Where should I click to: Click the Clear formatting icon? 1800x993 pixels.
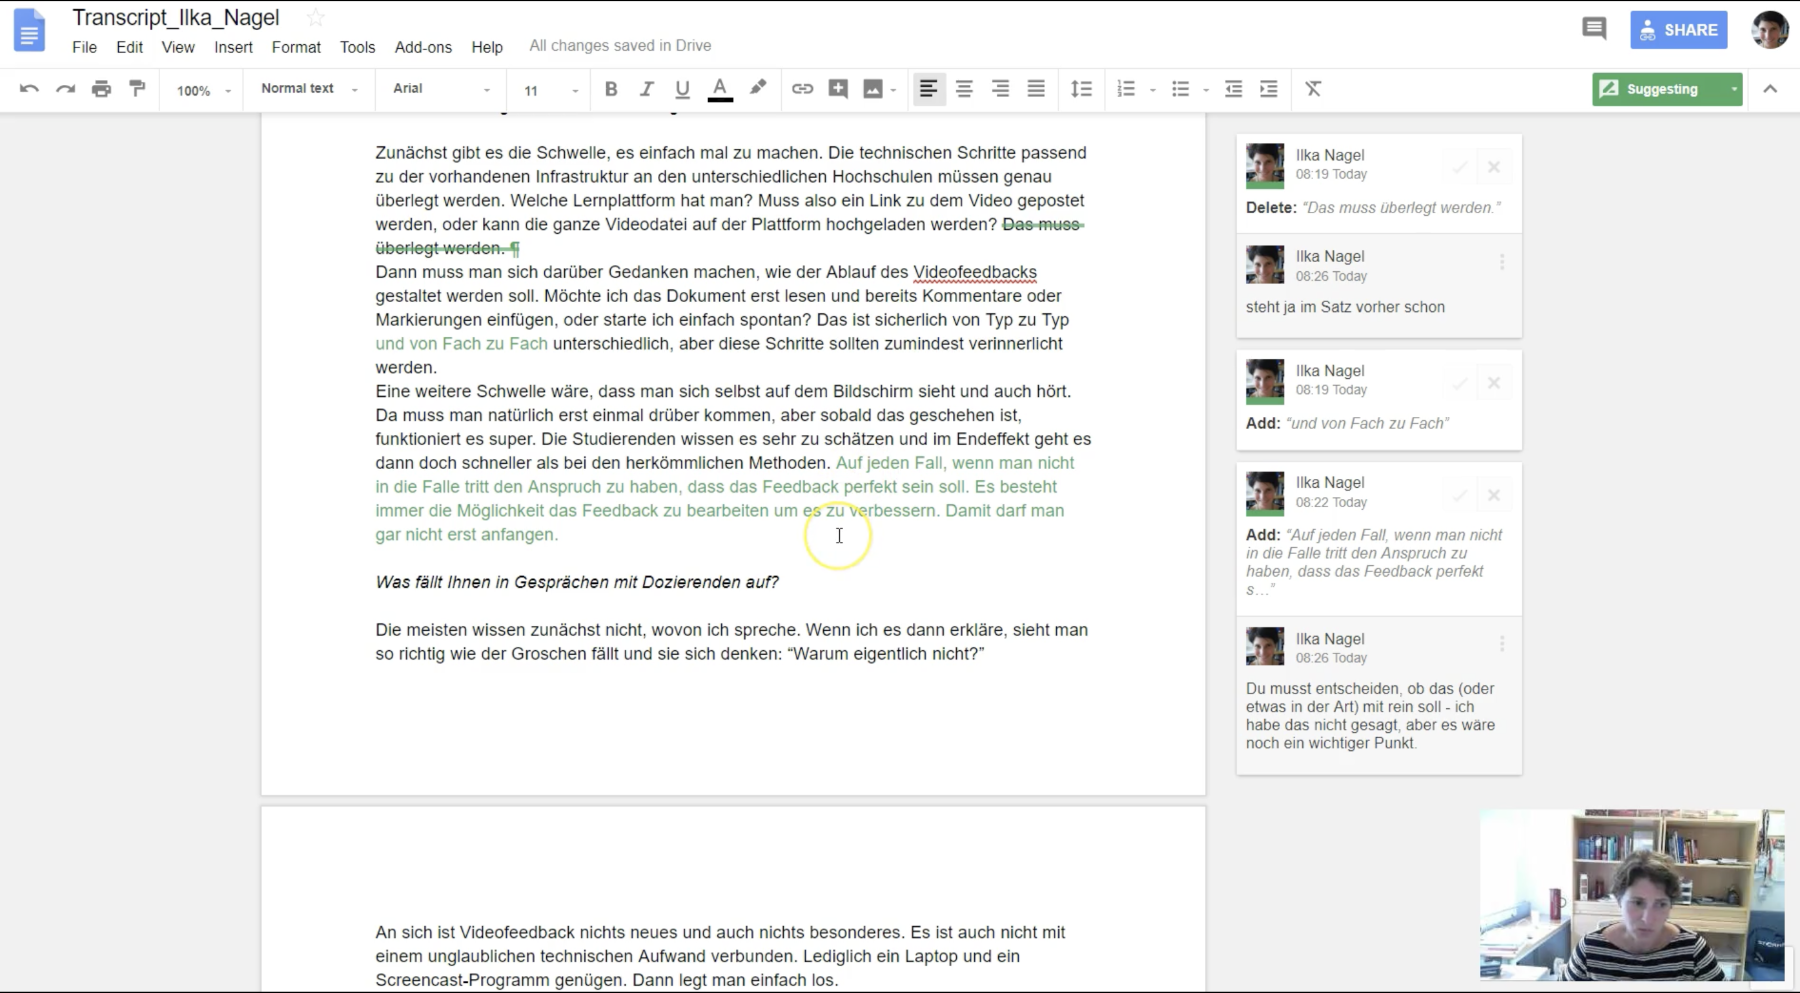click(x=1313, y=89)
